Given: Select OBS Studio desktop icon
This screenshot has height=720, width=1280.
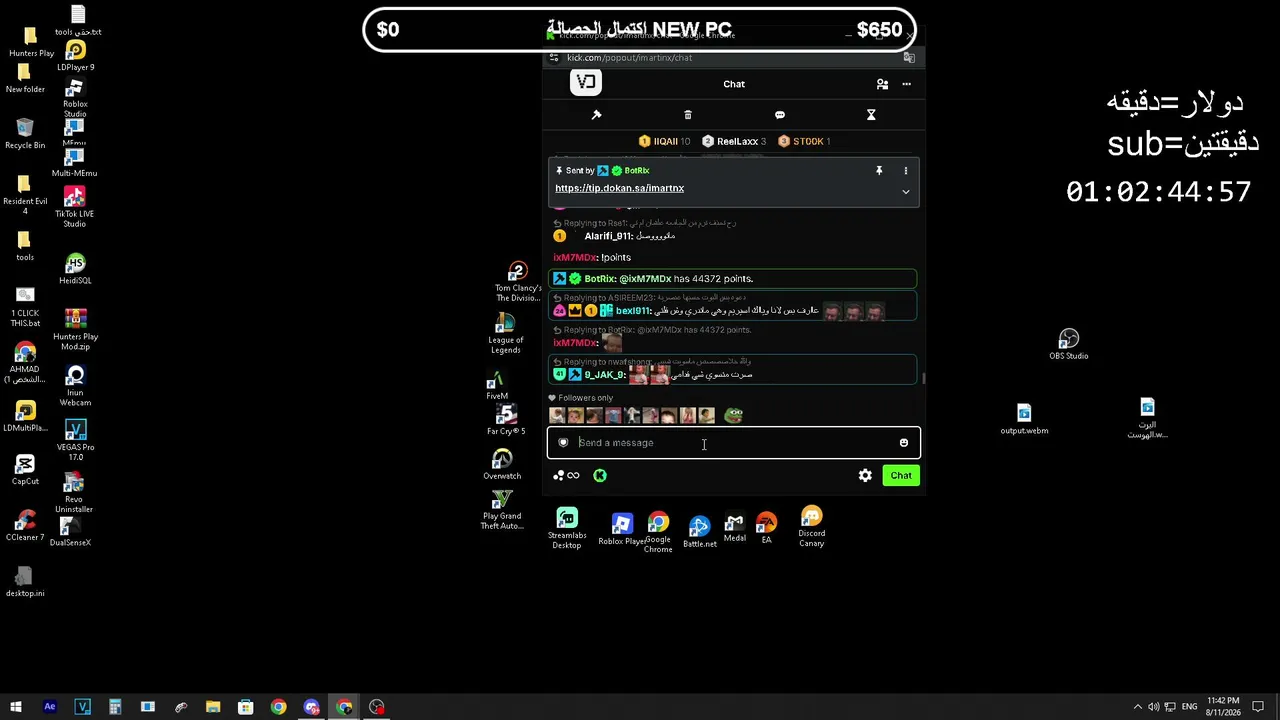Looking at the screenshot, I should tap(1069, 345).
